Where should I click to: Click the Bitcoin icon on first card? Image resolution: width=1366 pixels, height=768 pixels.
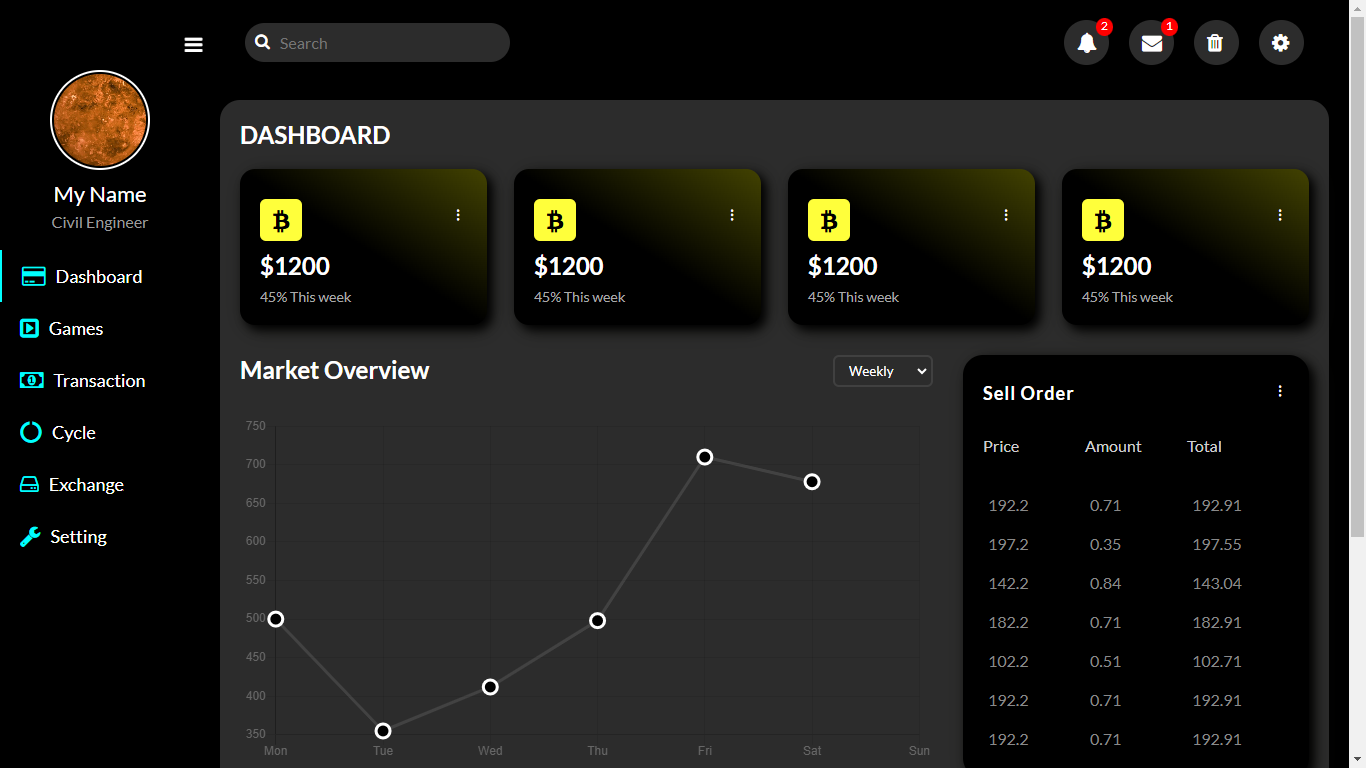281,220
